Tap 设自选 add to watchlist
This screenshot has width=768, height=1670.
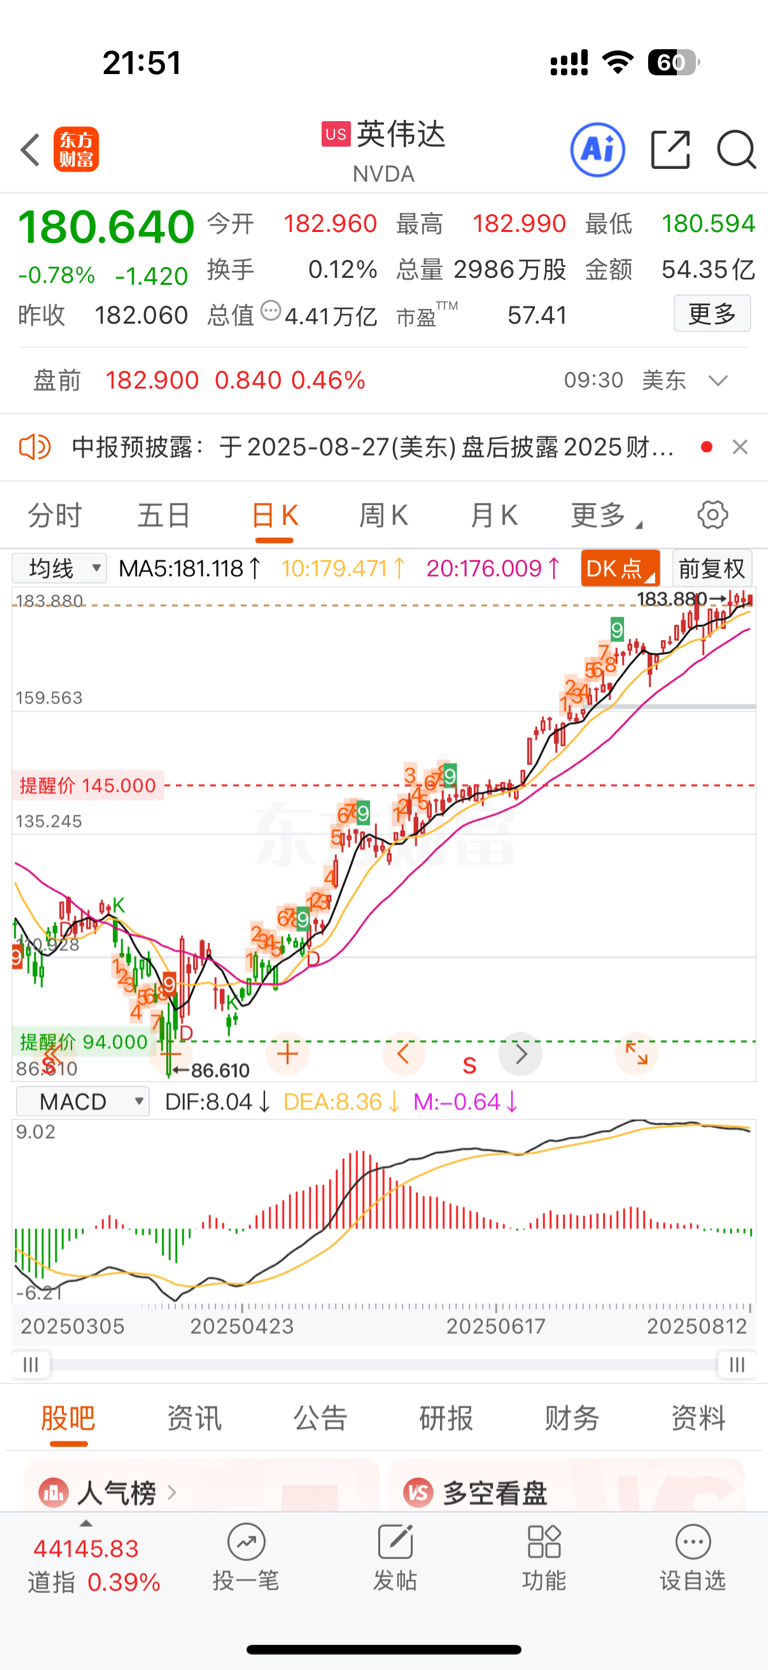(x=693, y=1558)
